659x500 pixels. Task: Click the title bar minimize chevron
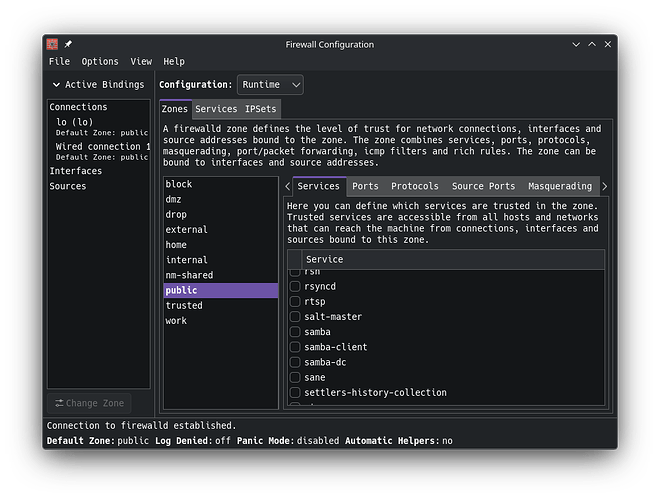point(576,45)
